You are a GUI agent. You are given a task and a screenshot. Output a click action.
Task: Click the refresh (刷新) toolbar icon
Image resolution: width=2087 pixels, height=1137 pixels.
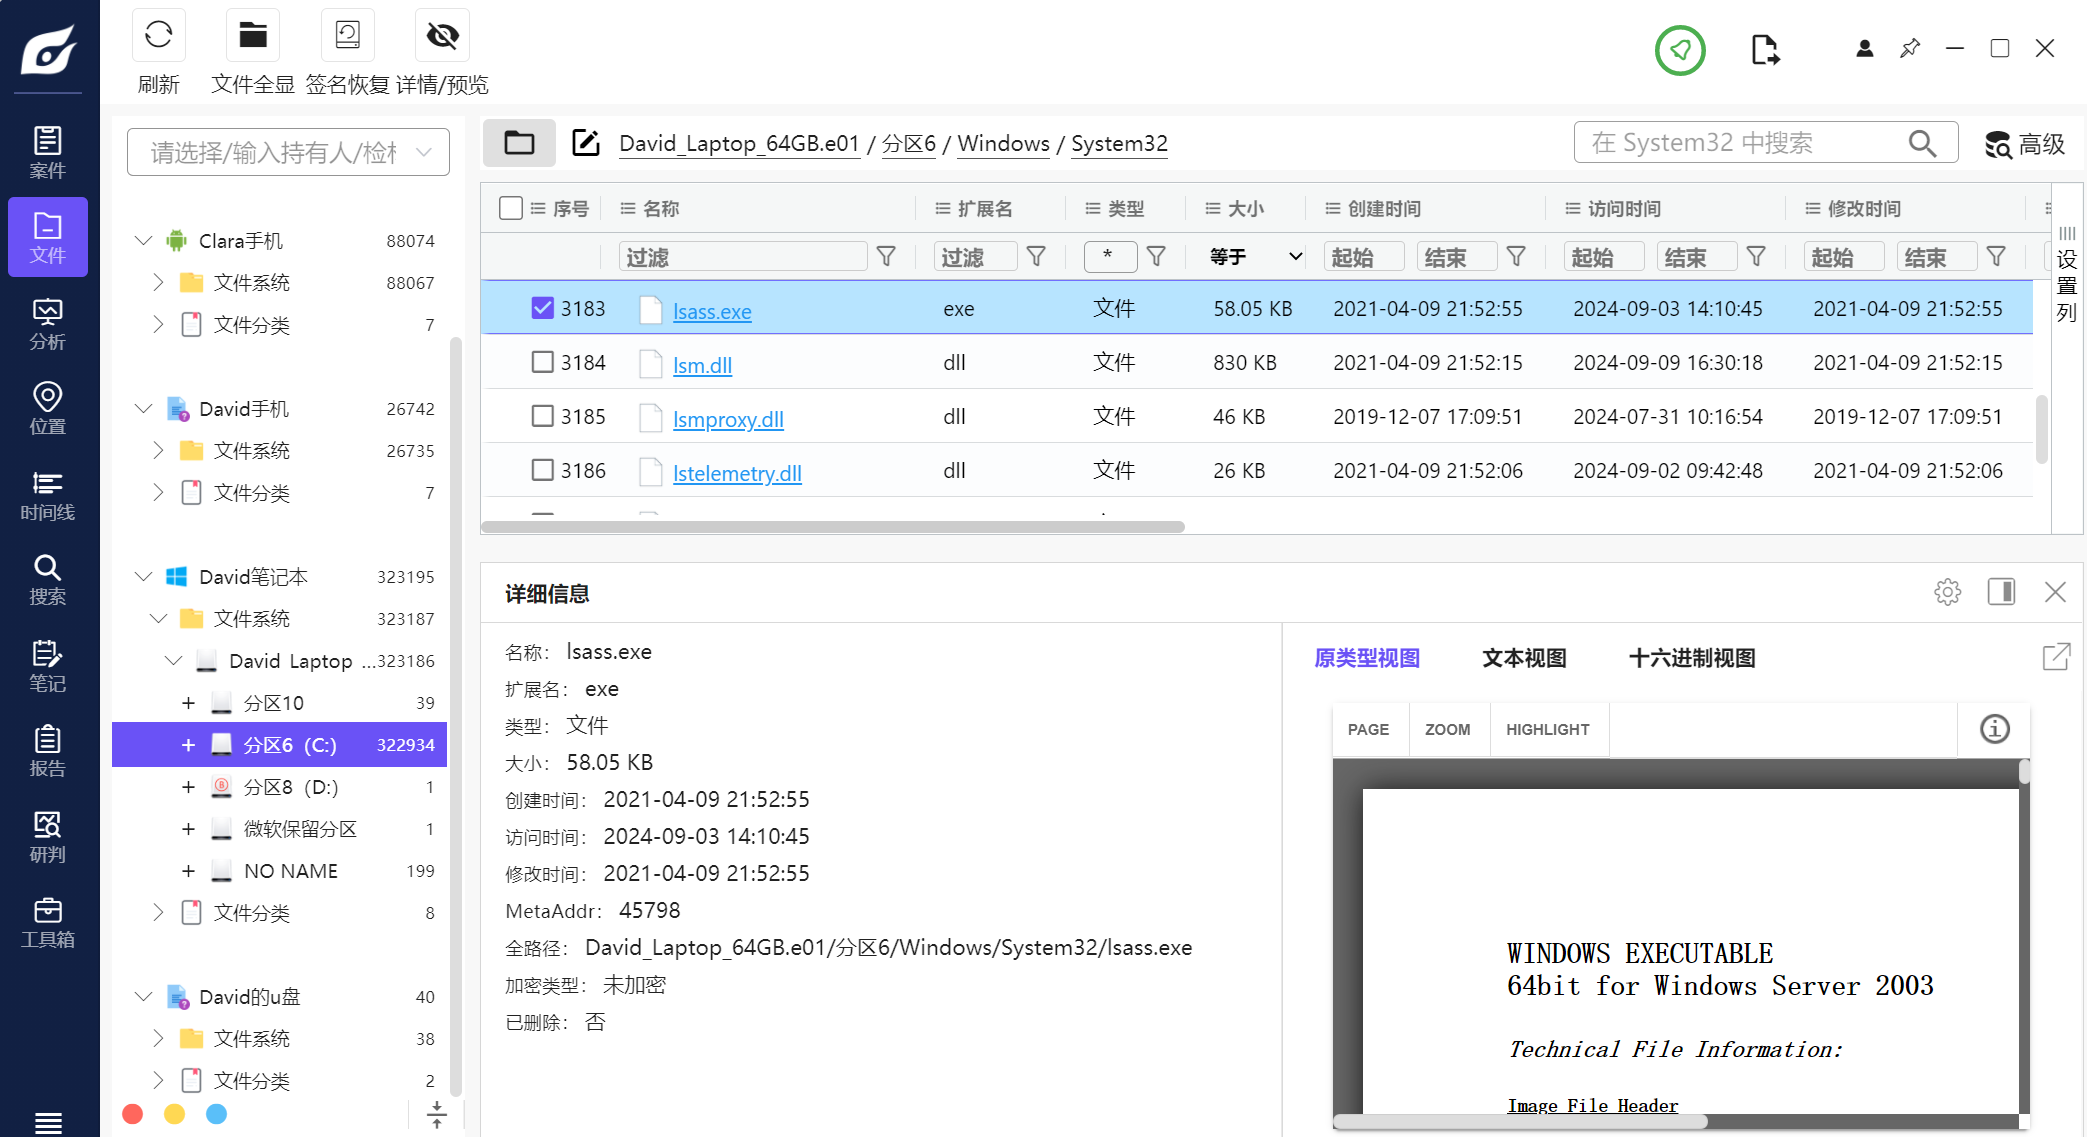(158, 36)
